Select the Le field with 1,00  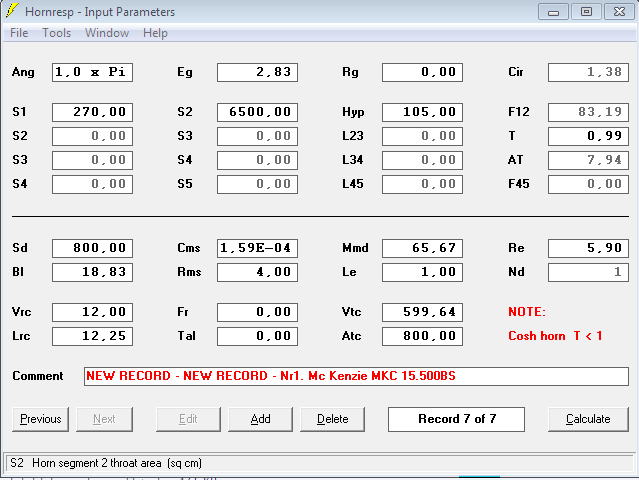click(422, 273)
